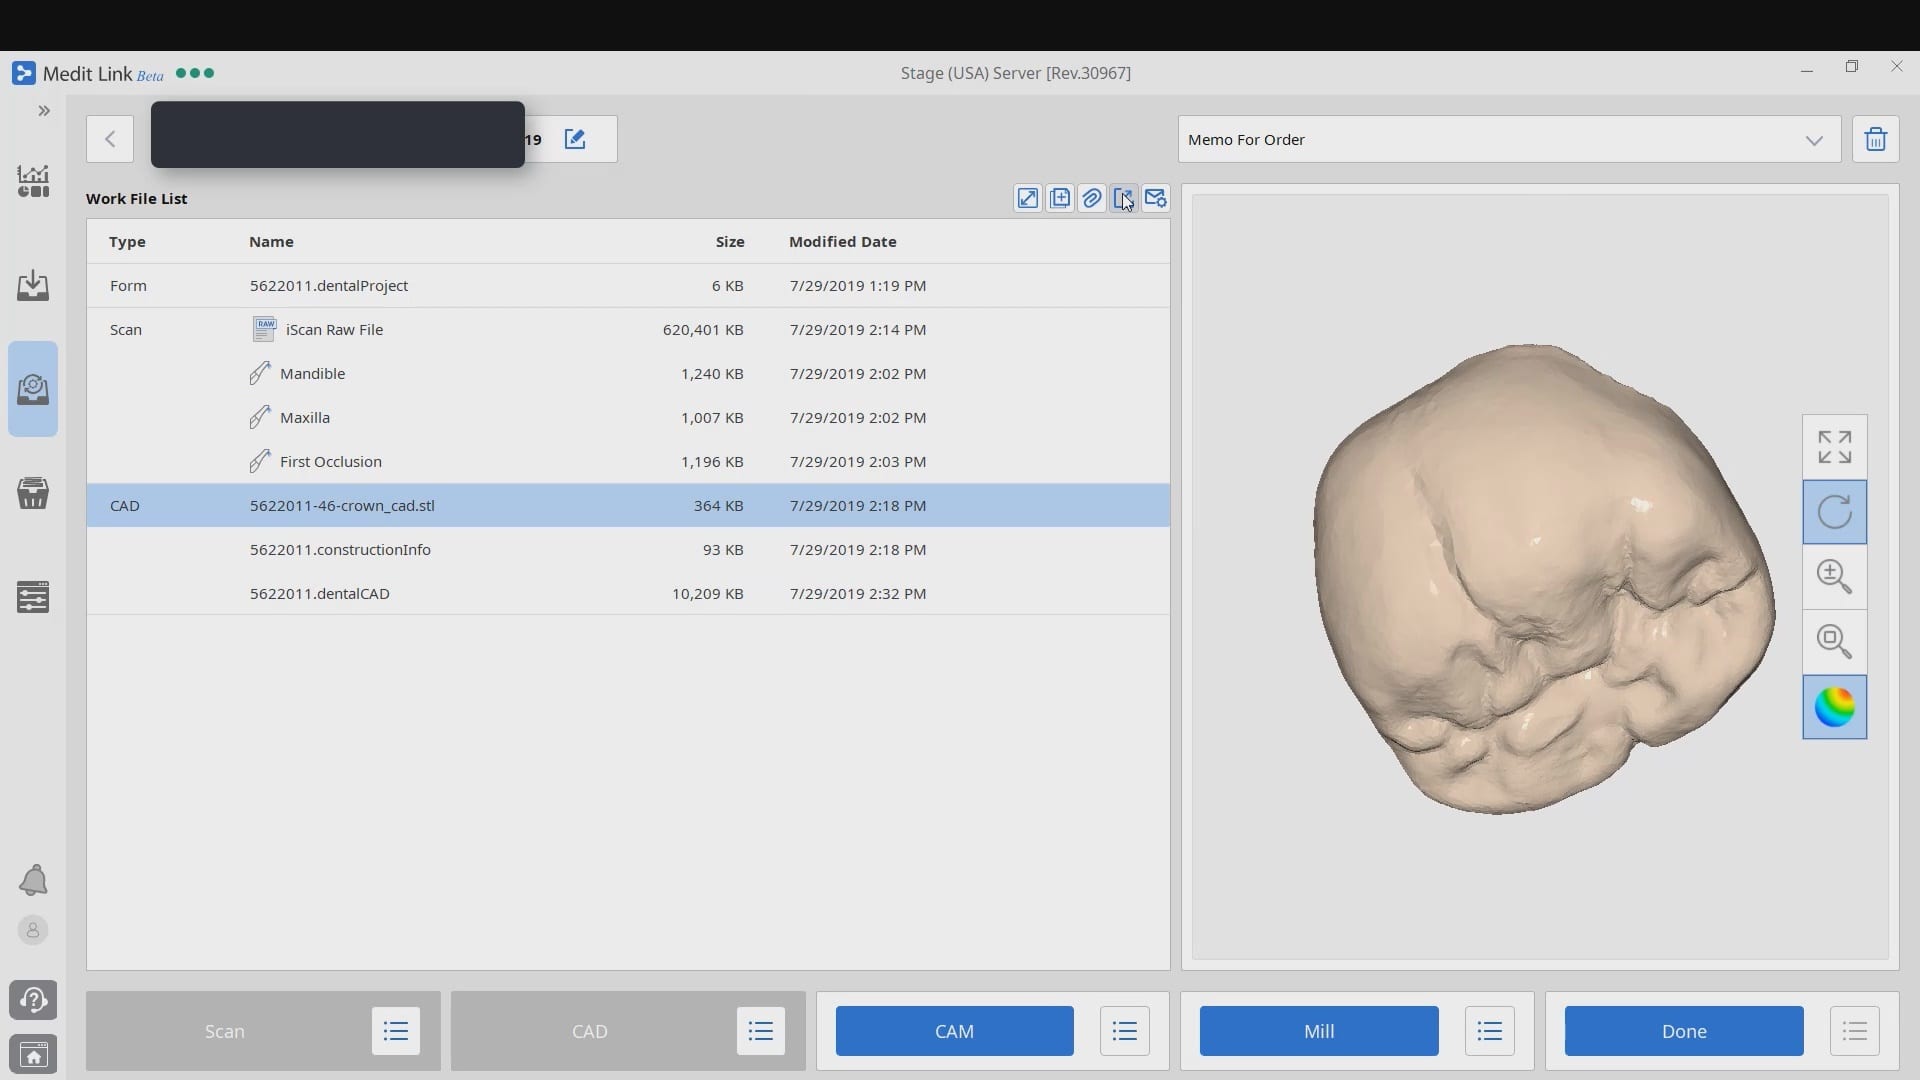This screenshot has width=1920, height=1080.
Task: Click the CAM workflow button
Action: tap(955, 1031)
